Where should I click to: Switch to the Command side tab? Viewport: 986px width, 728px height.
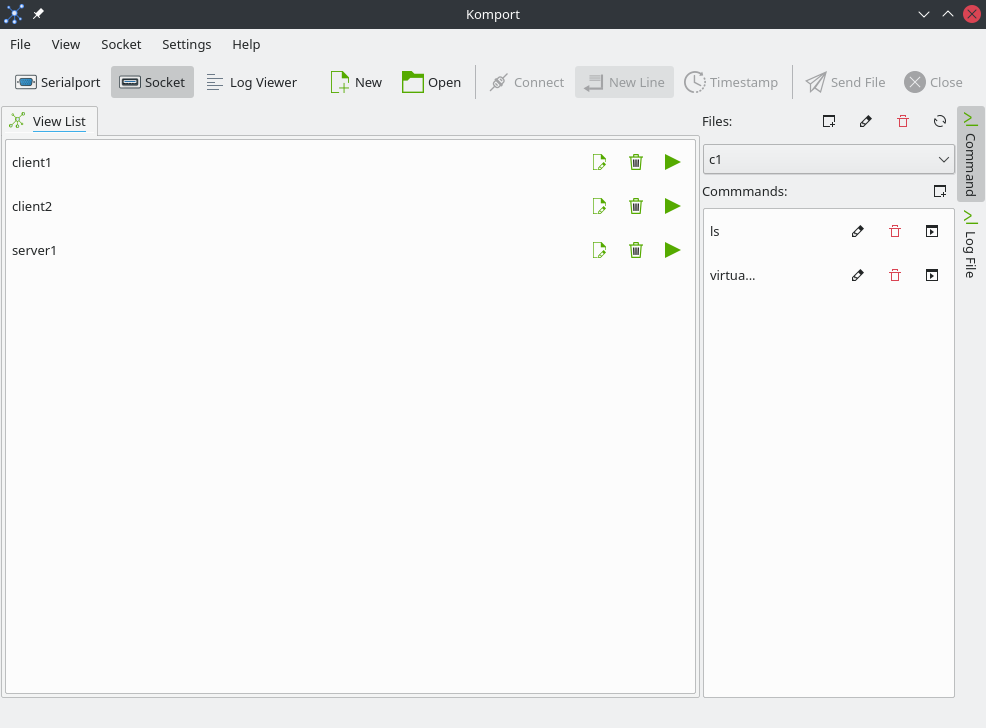tap(971, 155)
